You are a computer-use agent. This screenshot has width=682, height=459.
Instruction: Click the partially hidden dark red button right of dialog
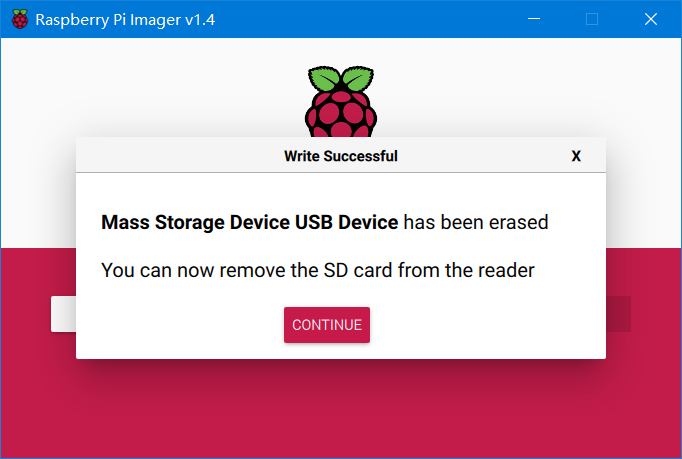(618, 314)
